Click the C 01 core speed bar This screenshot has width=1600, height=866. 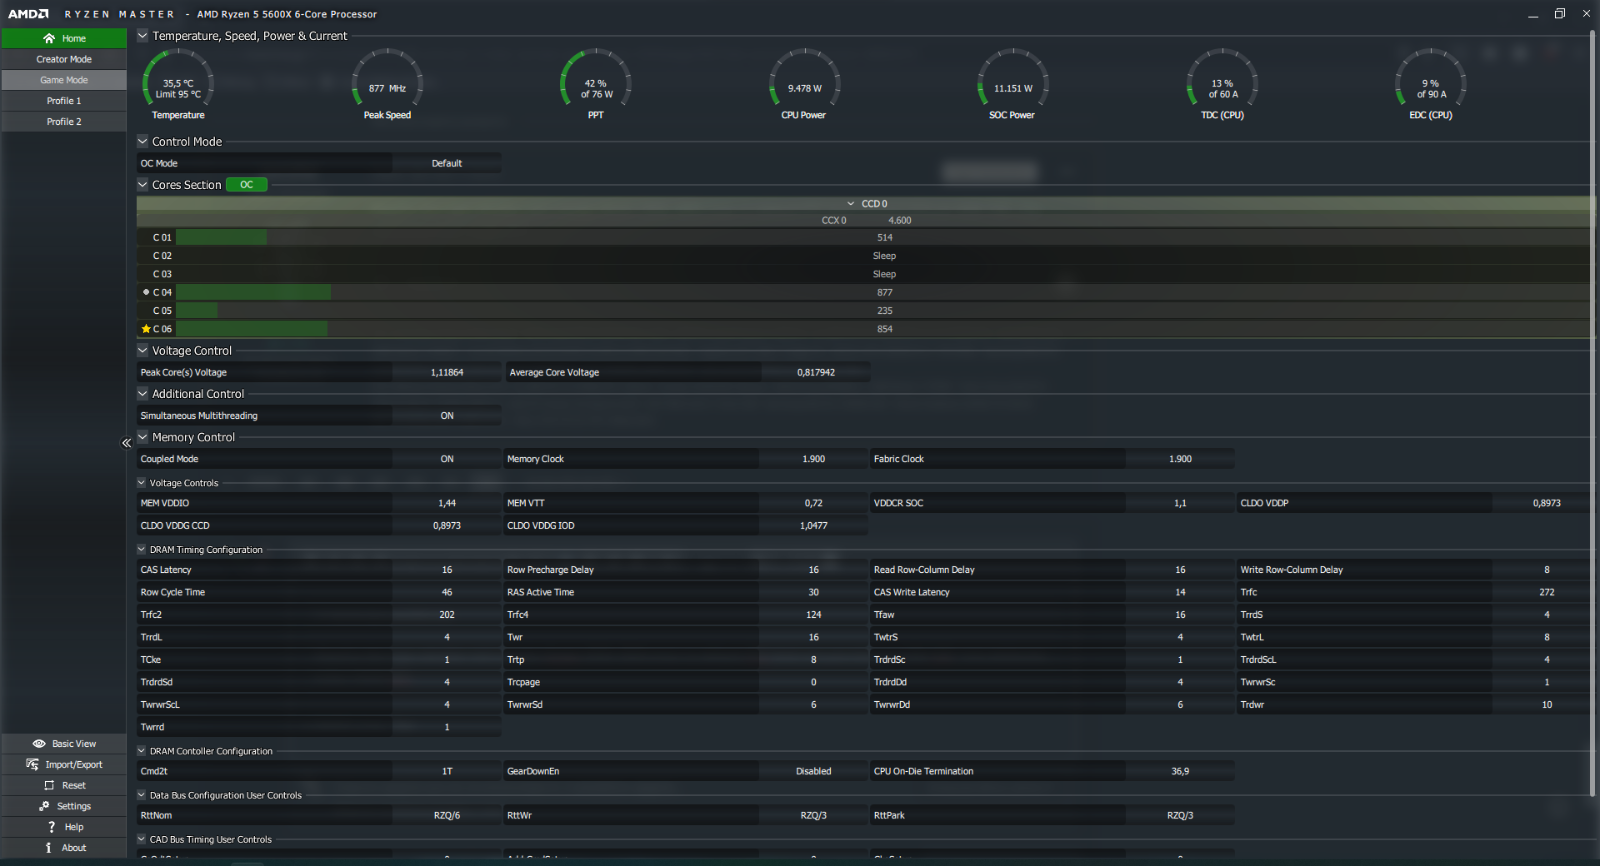[x=221, y=238]
